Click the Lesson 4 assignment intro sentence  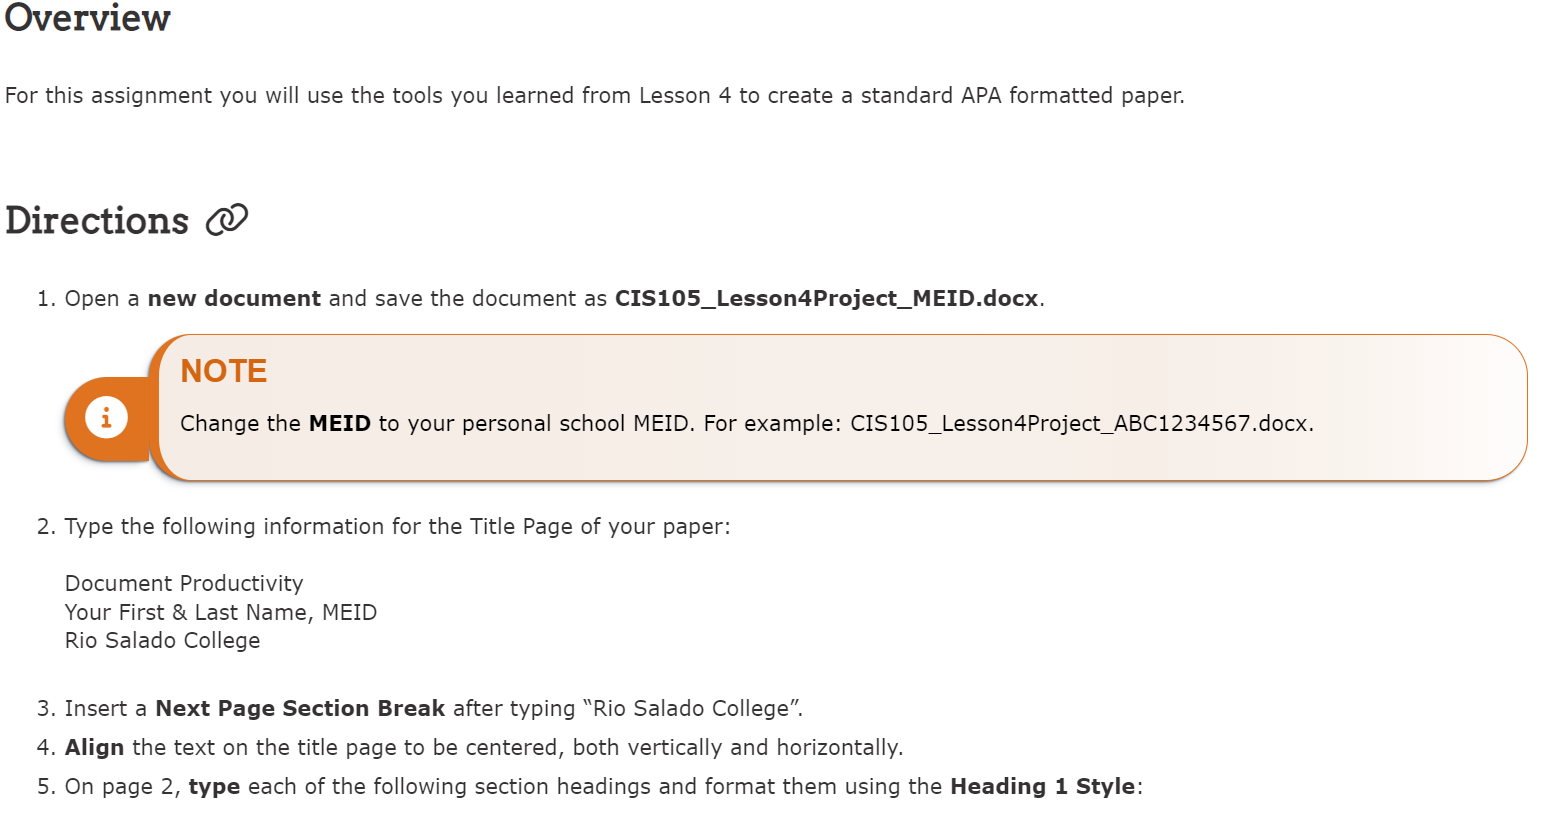(595, 96)
